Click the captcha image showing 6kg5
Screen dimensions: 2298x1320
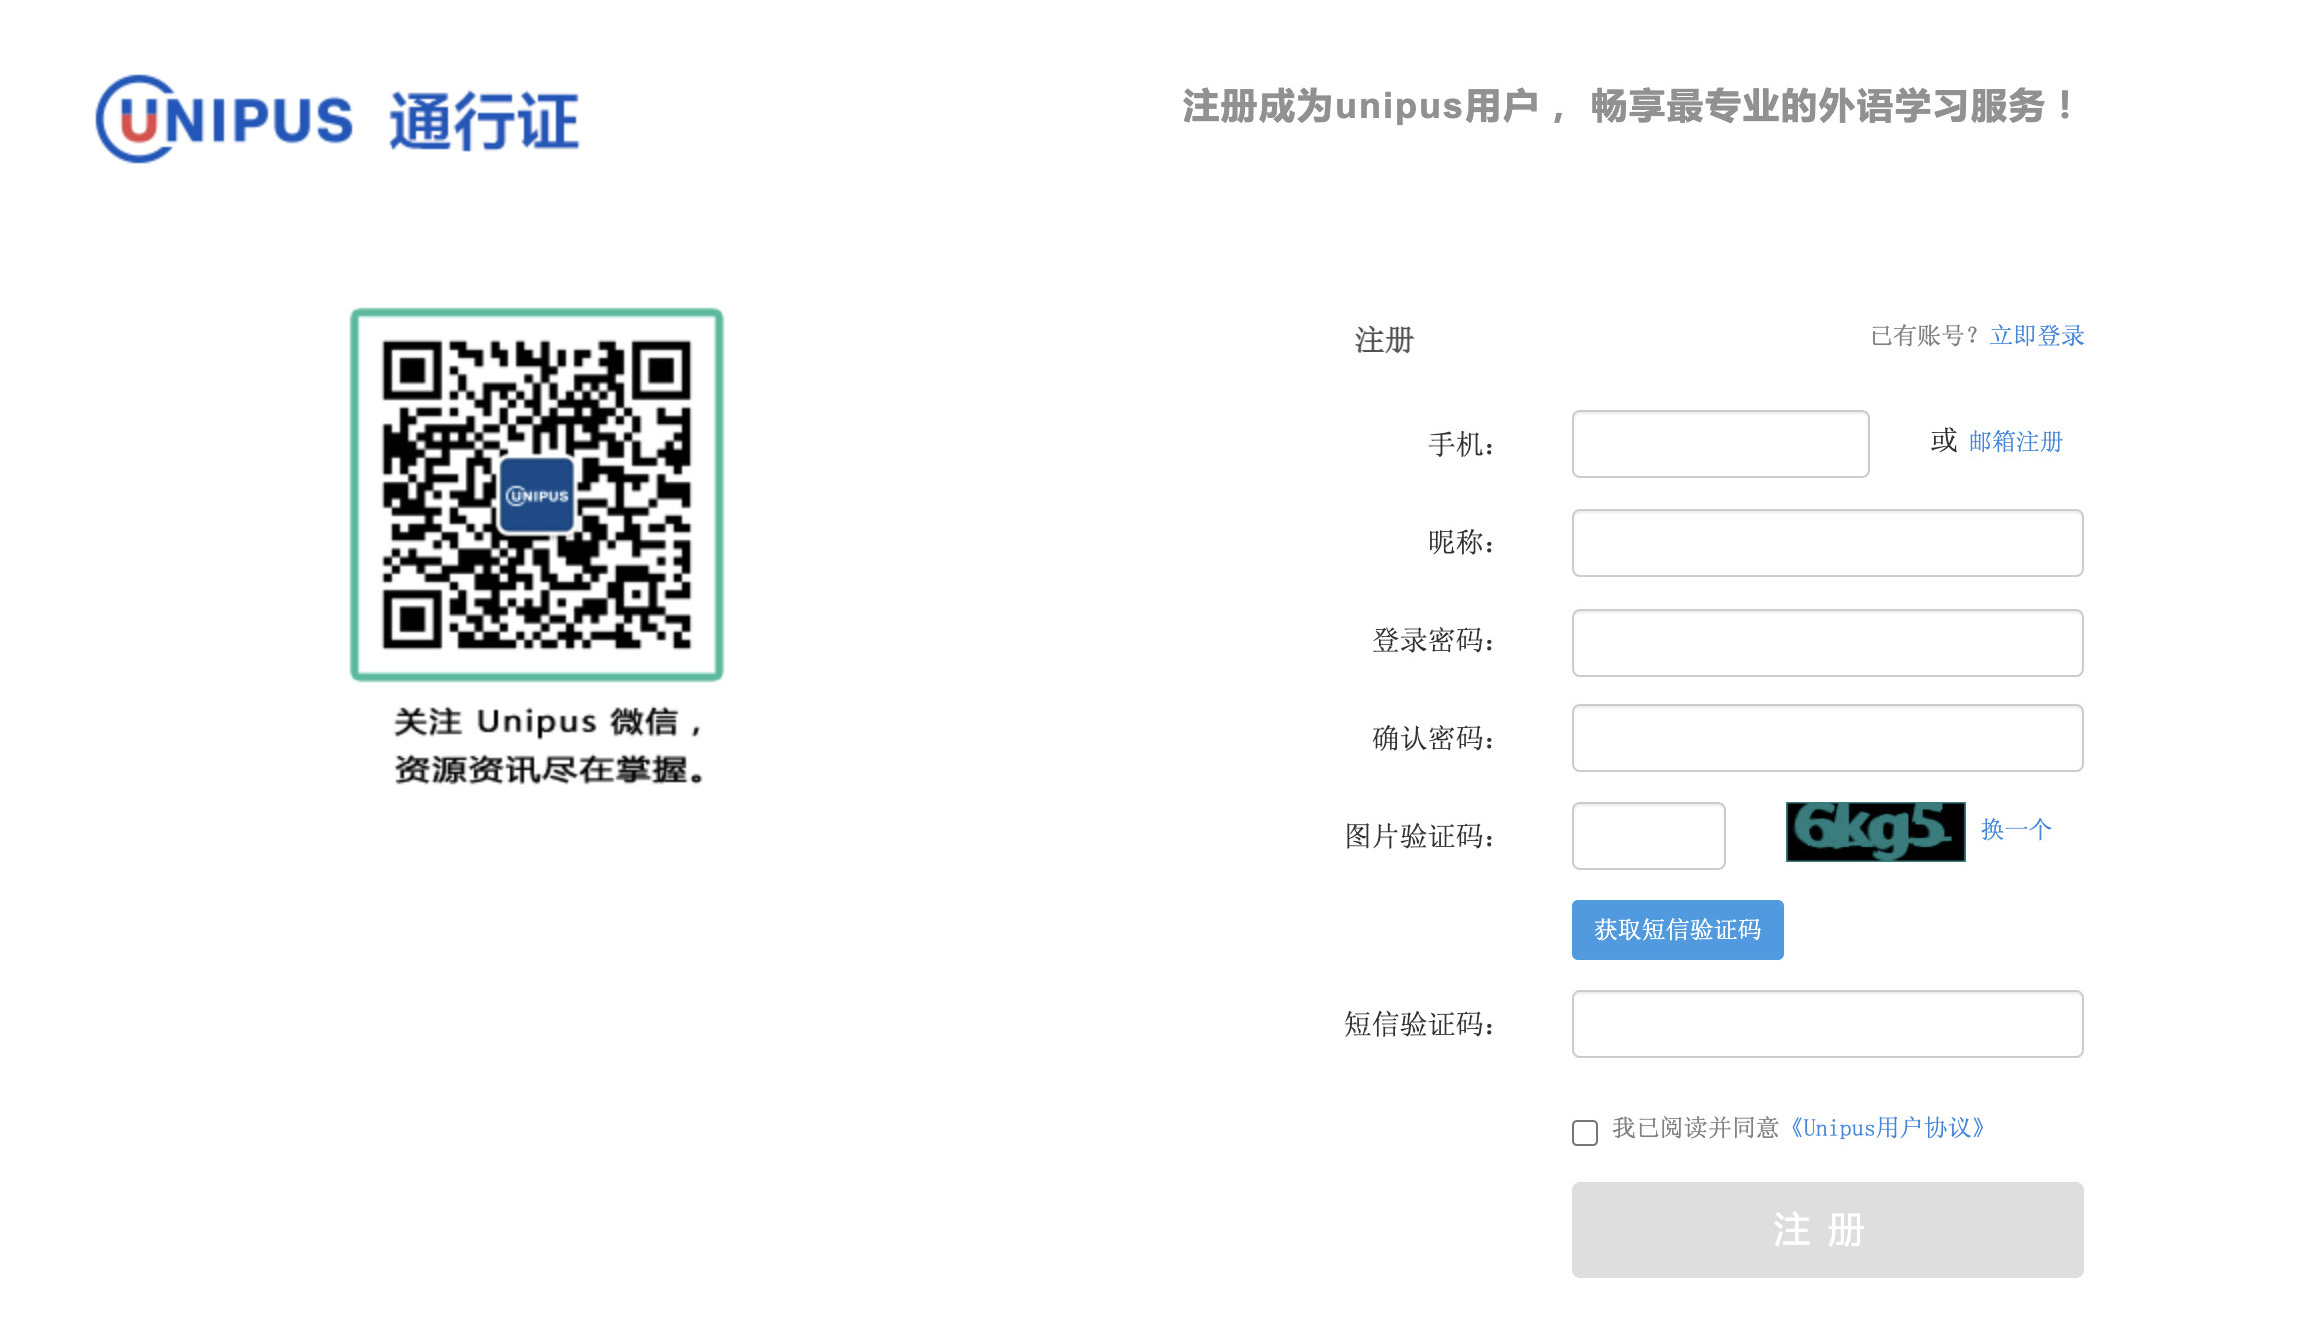click(x=1874, y=829)
